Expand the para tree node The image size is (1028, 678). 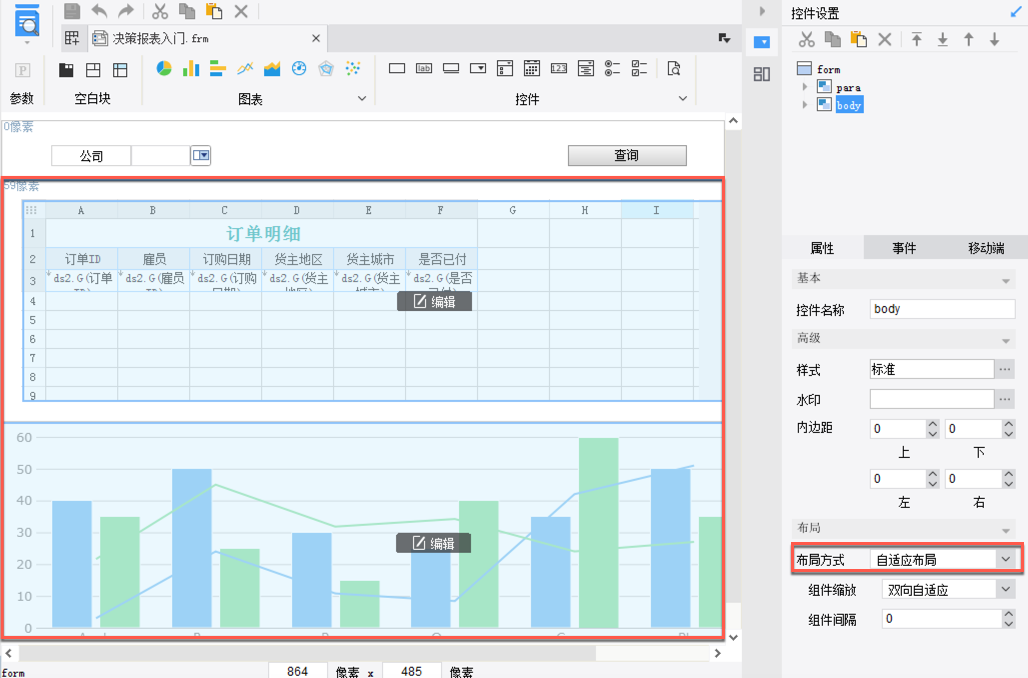[804, 87]
